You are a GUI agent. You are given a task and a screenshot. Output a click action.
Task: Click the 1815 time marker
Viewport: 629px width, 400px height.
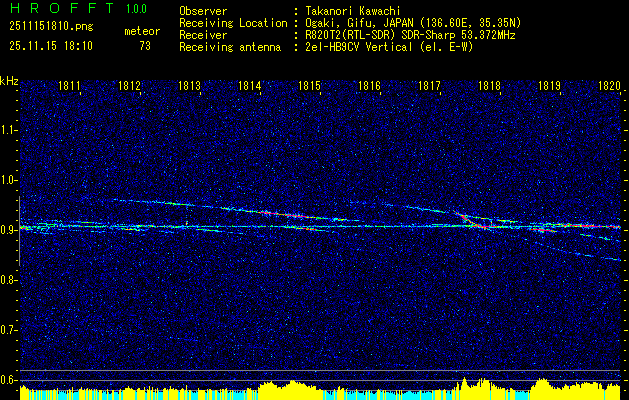309,87
